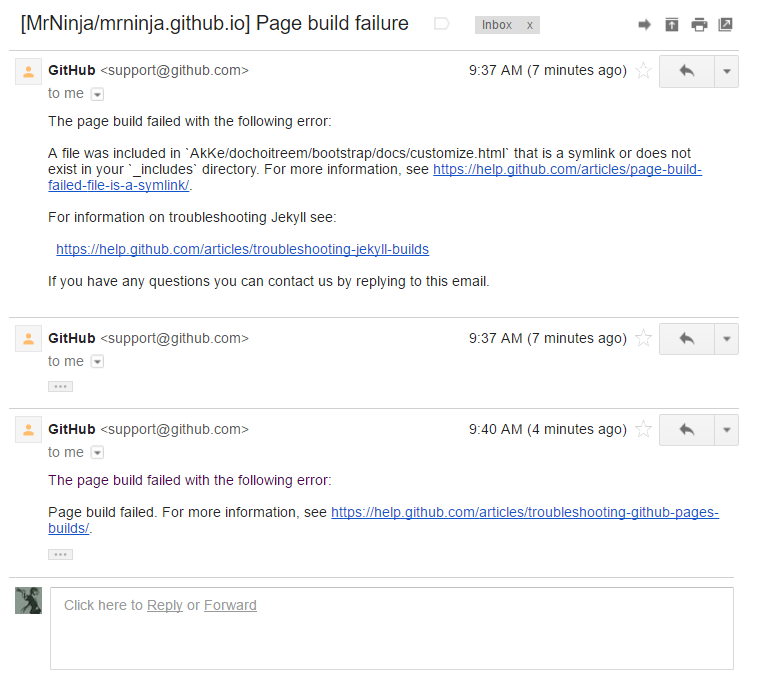Click inside the reply text box
The height and width of the screenshot is (681, 780).
(x=390, y=640)
